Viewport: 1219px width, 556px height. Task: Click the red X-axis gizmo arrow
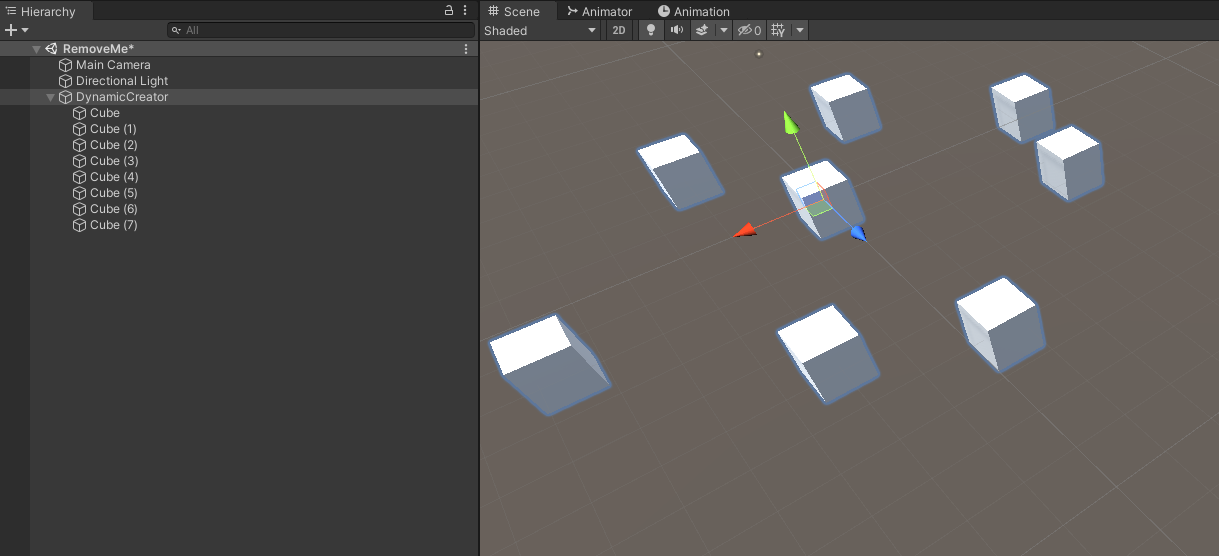click(745, 231)
